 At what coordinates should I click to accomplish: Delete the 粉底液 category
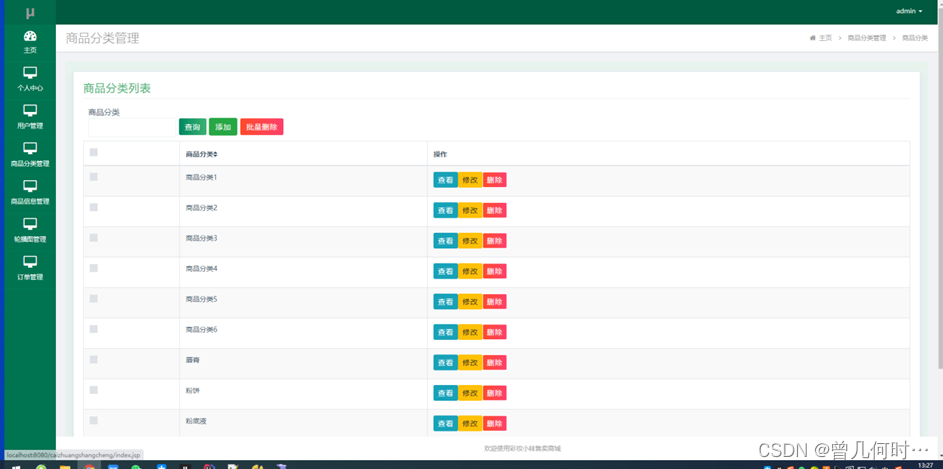(494, 423)
